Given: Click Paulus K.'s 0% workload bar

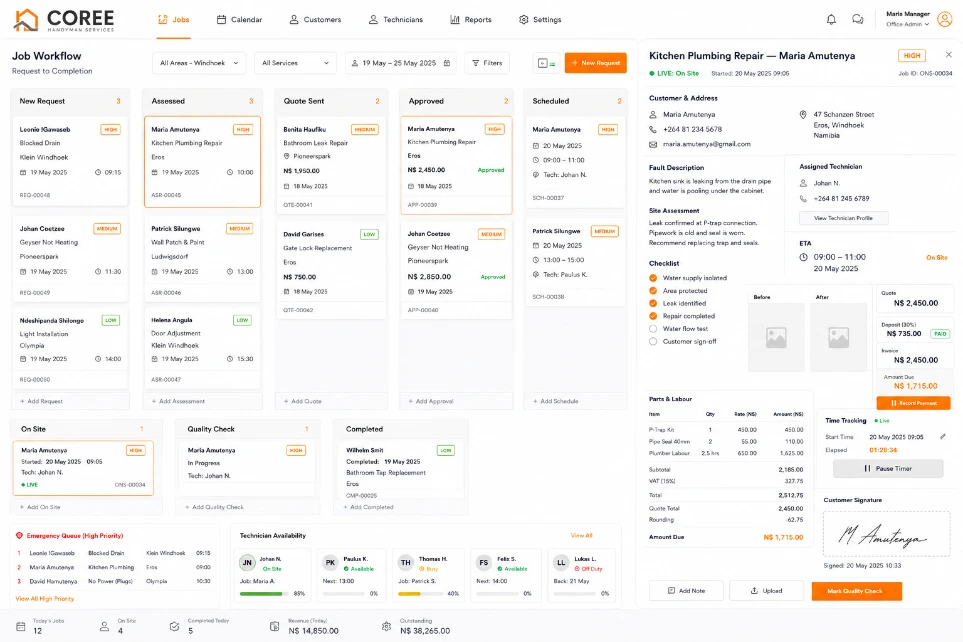Looking at the screenshot, I should click(345, 594).
